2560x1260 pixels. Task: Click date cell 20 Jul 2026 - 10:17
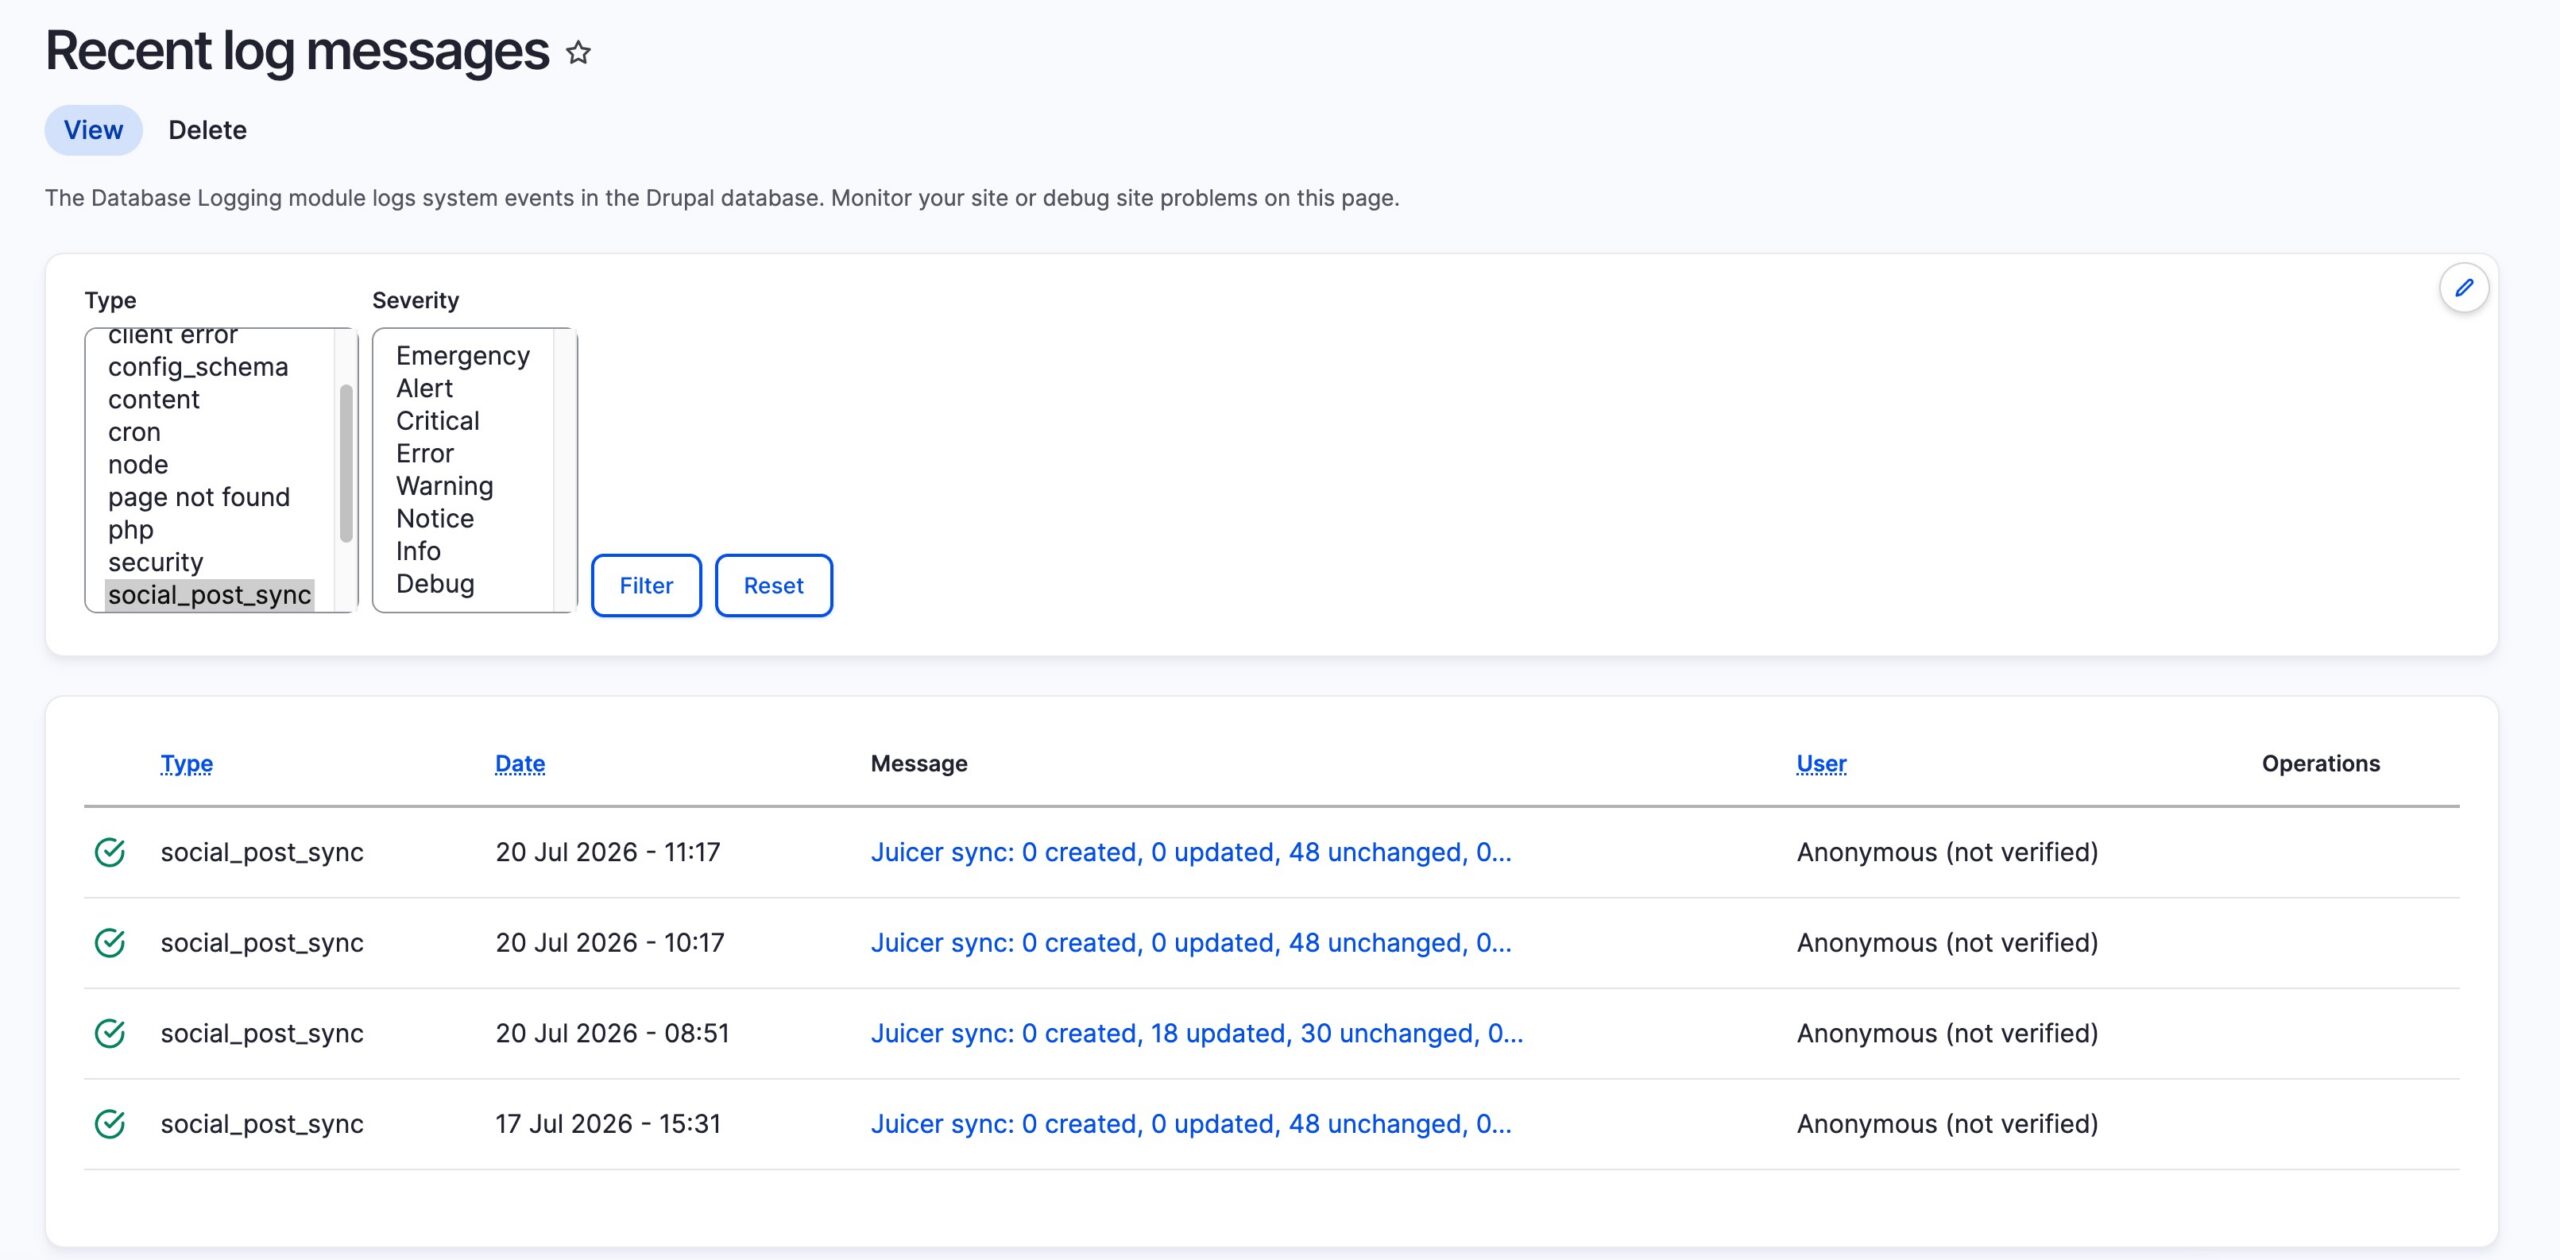point(610,943)
